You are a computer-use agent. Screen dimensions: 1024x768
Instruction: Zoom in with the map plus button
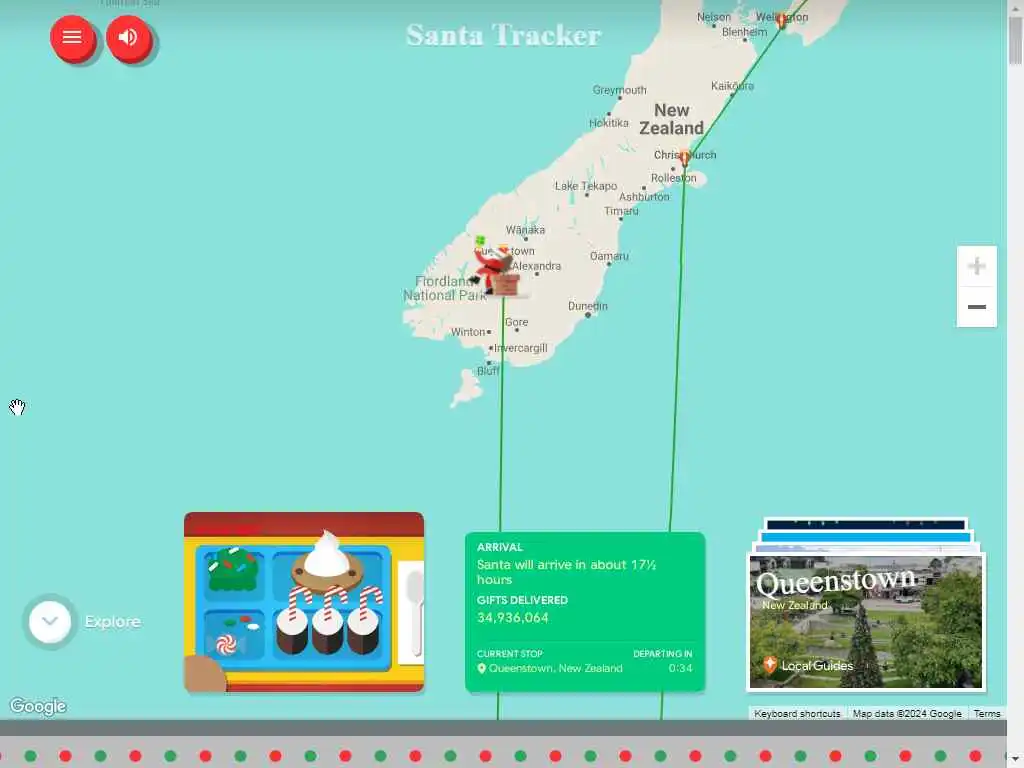(x=976, y=266)
